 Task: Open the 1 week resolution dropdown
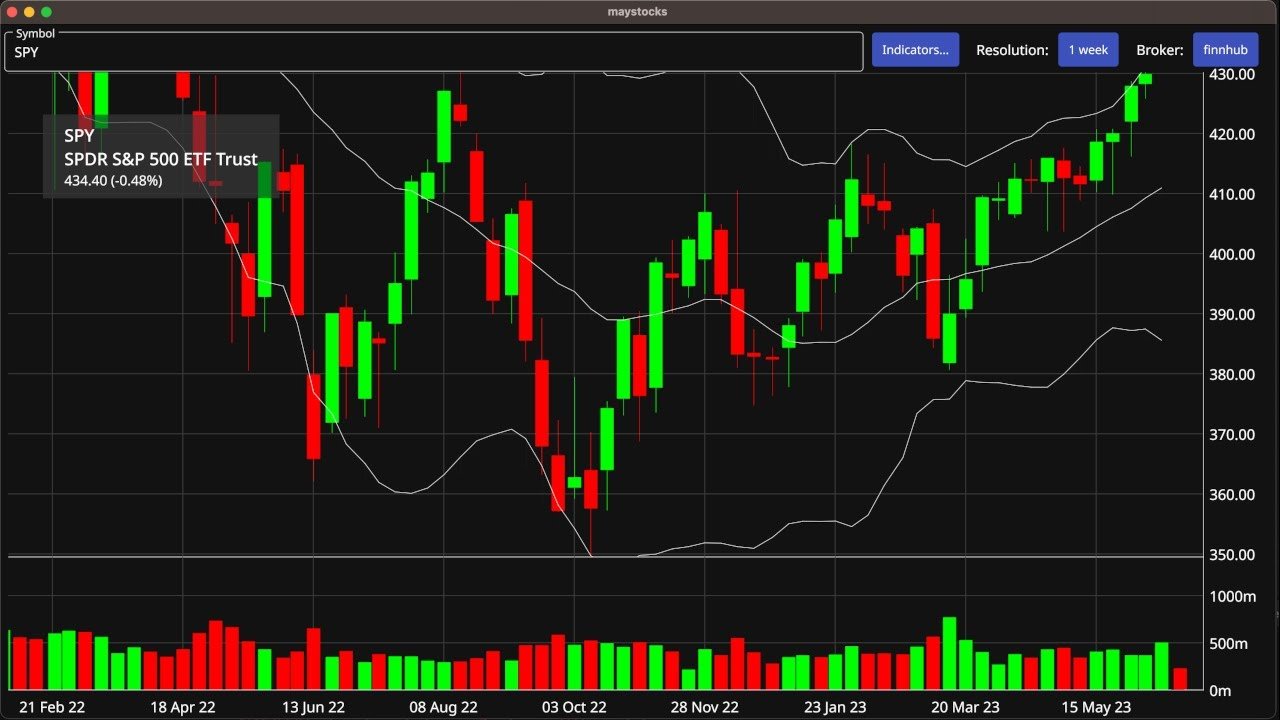click(x=1088, y=50)
